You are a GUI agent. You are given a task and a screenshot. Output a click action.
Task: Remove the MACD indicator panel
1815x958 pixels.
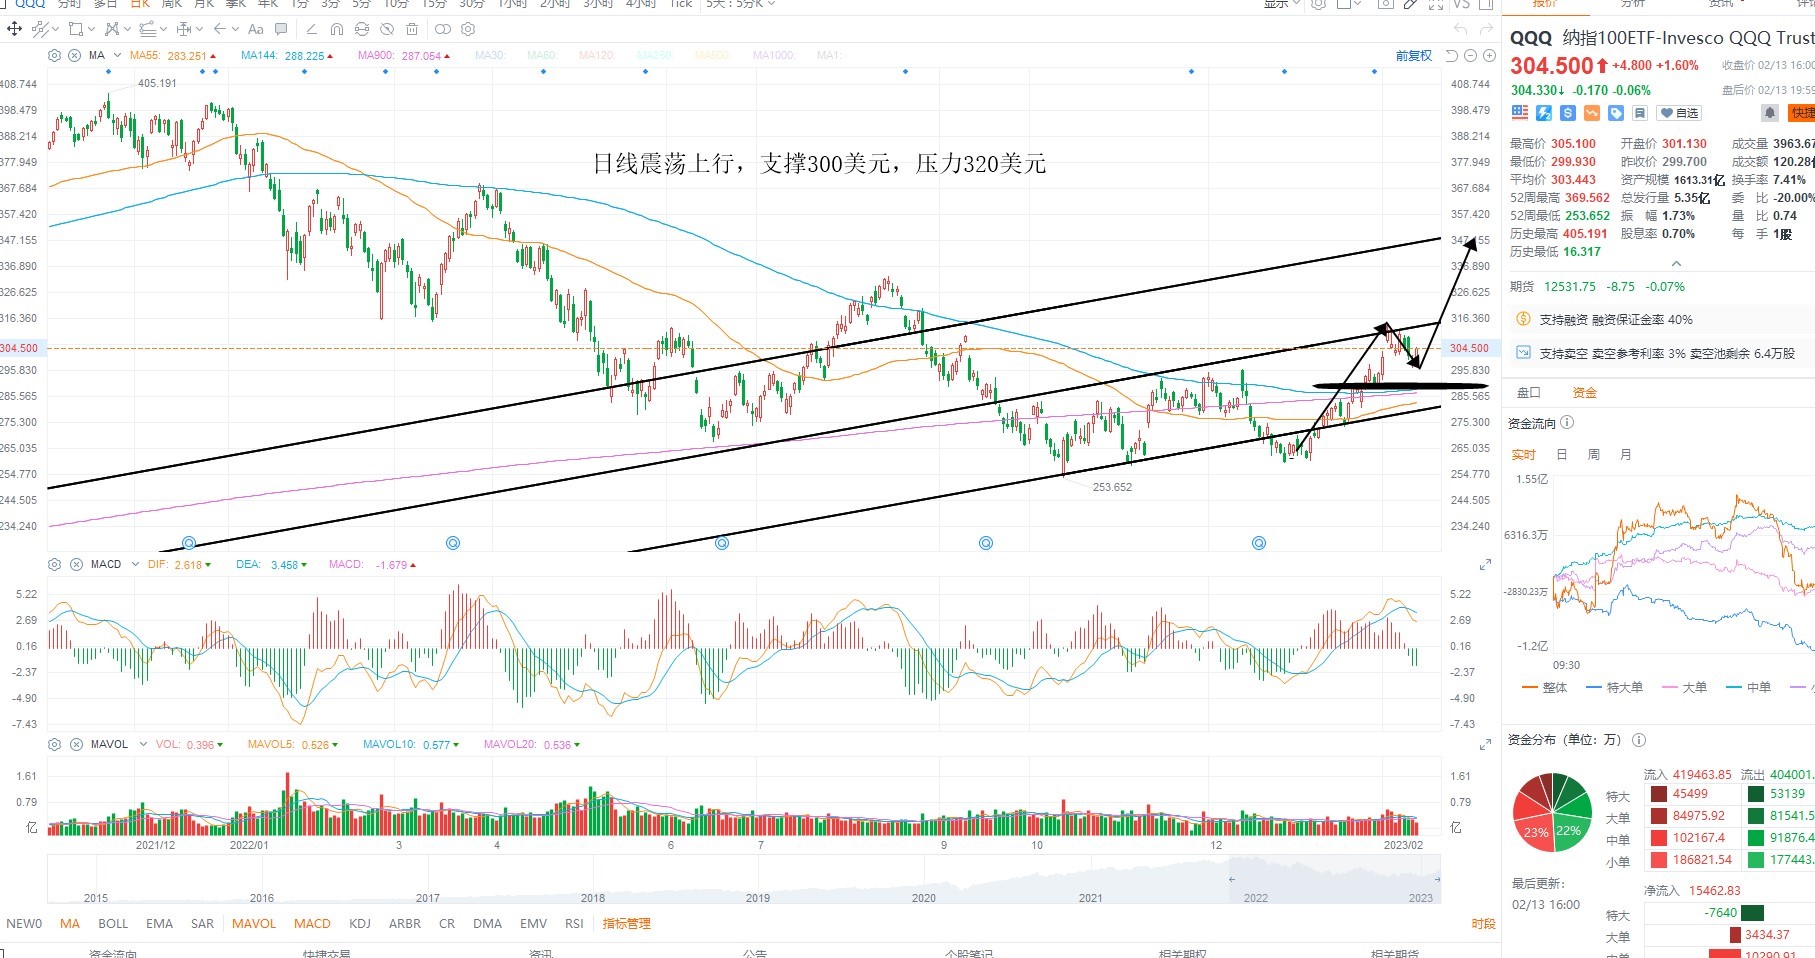click(76, 565)
